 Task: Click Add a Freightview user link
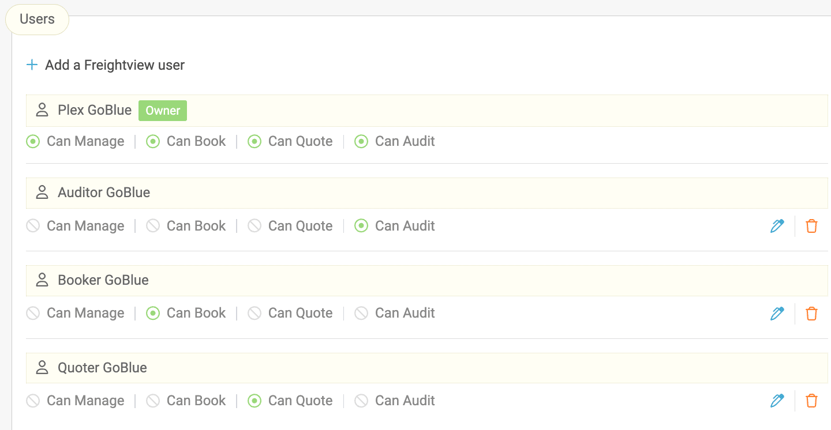pos(114,65)
